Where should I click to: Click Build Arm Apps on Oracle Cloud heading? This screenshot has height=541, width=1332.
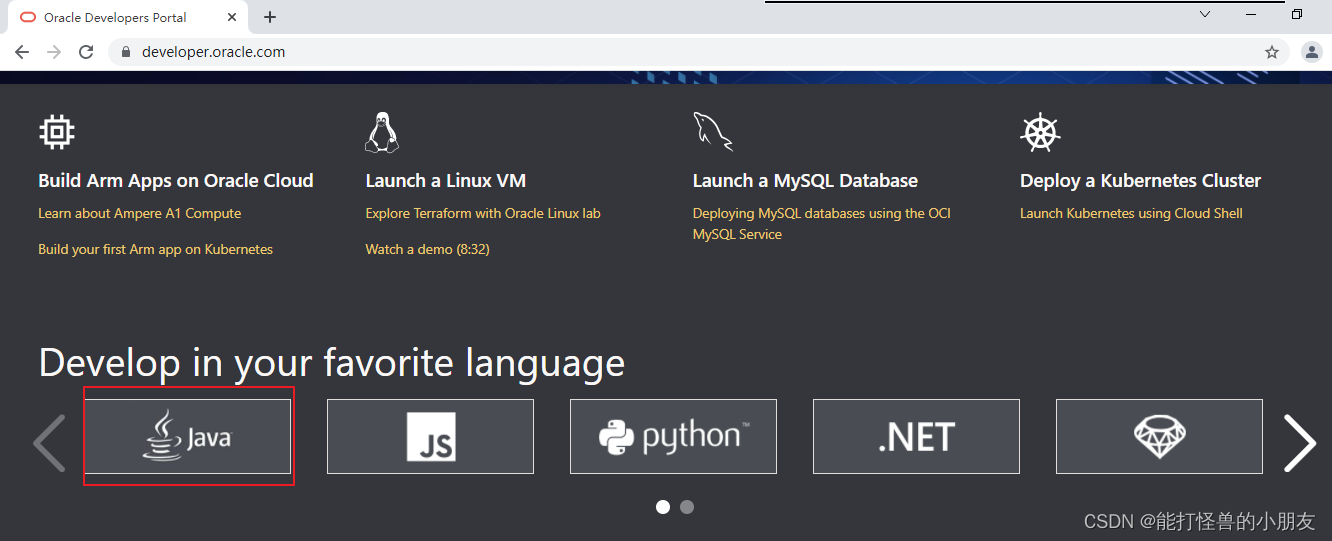tap(176, 181)
